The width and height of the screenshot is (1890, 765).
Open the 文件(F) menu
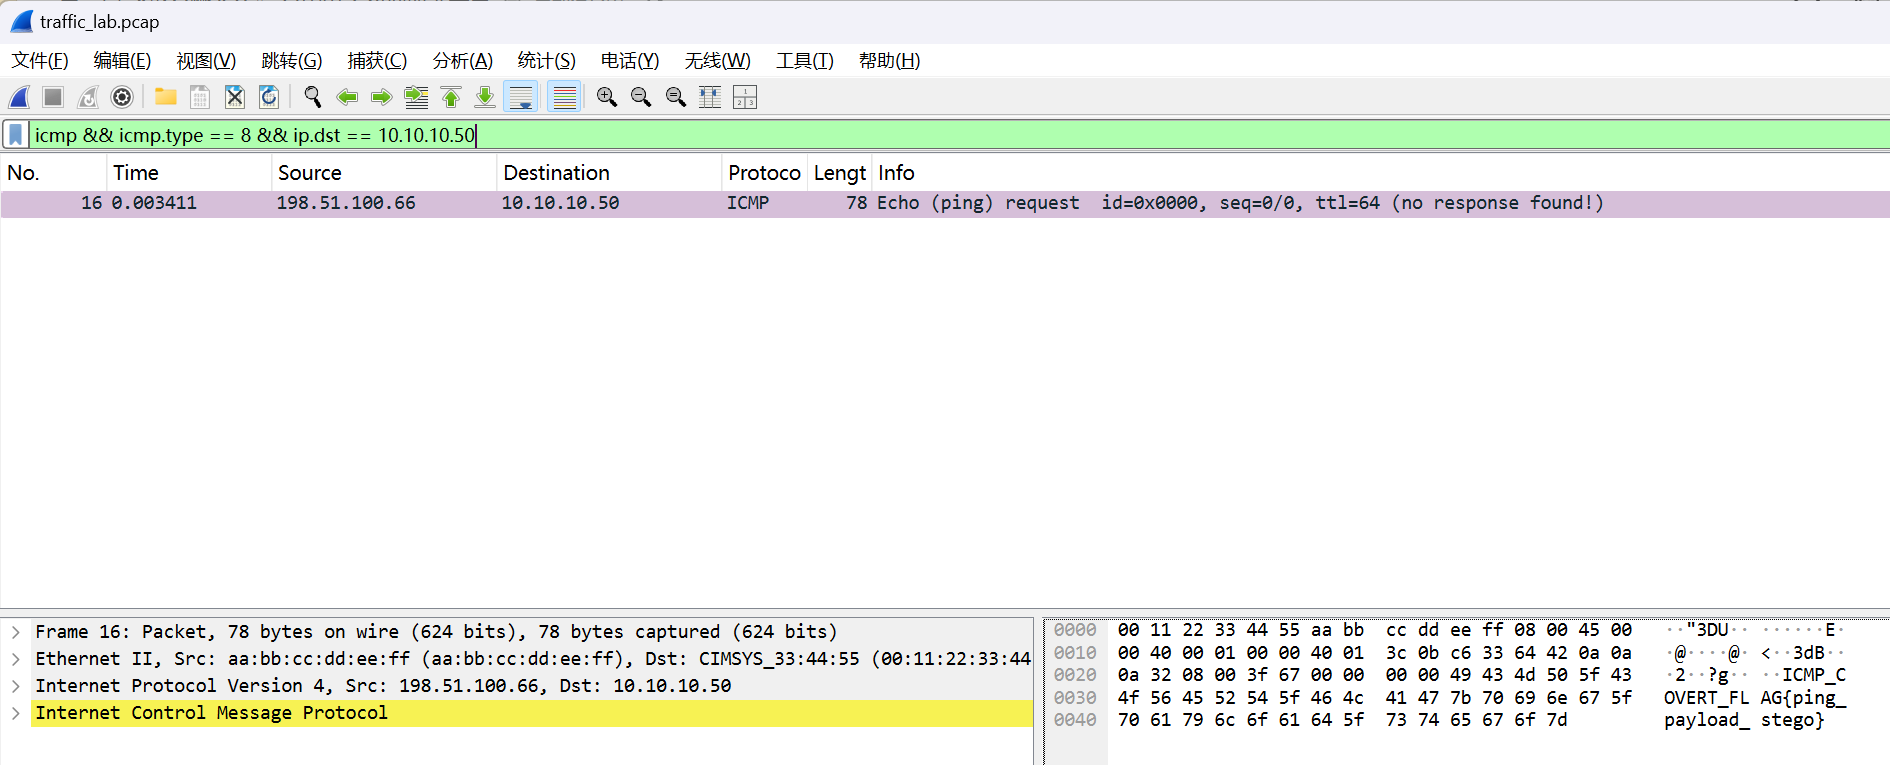click(40, 61)
